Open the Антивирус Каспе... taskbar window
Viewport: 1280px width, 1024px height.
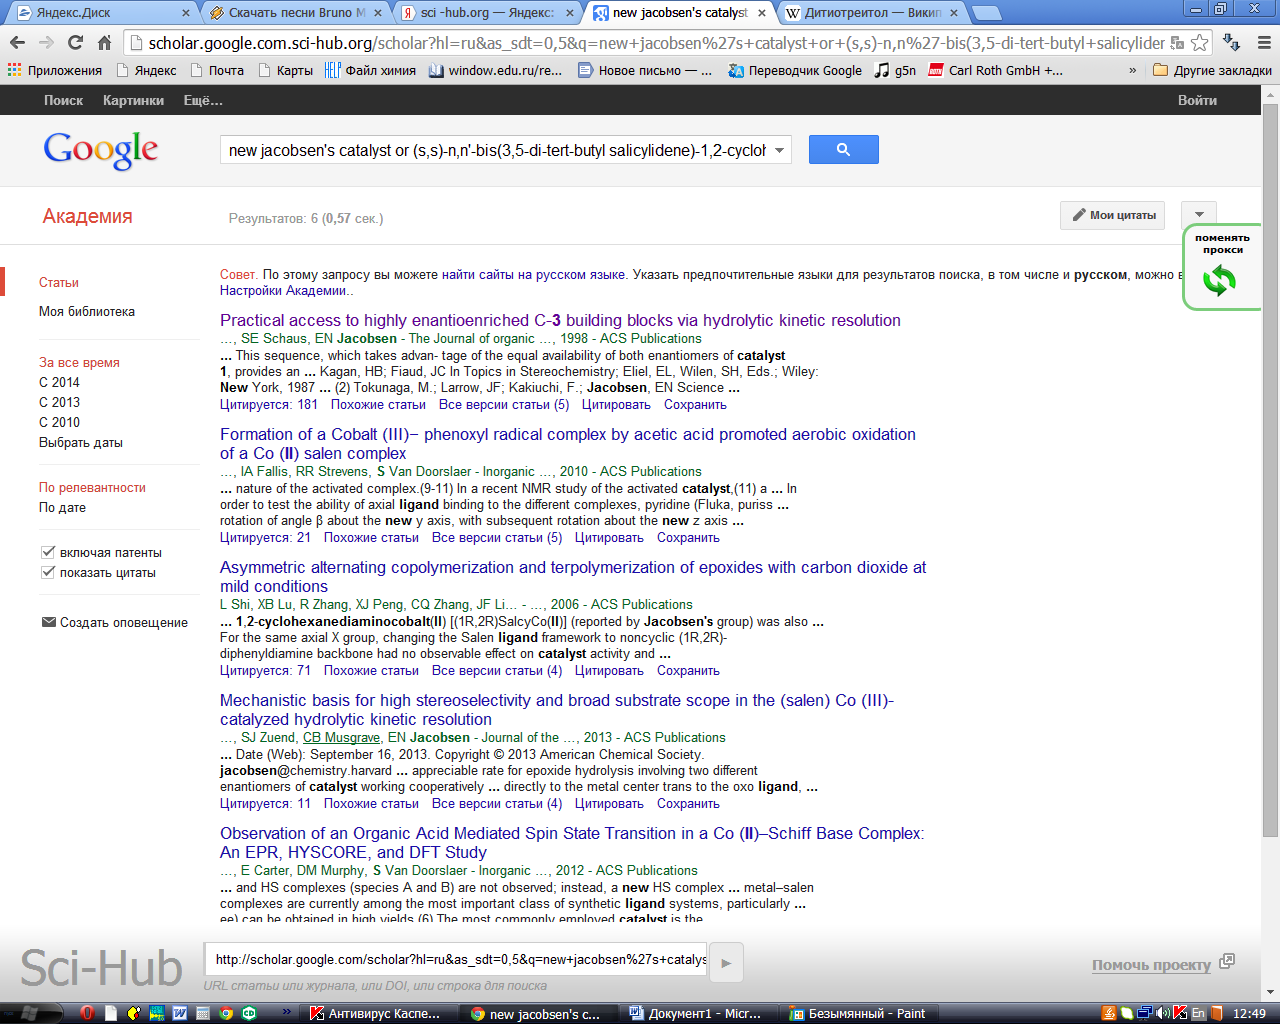[x=380, y=1013]
